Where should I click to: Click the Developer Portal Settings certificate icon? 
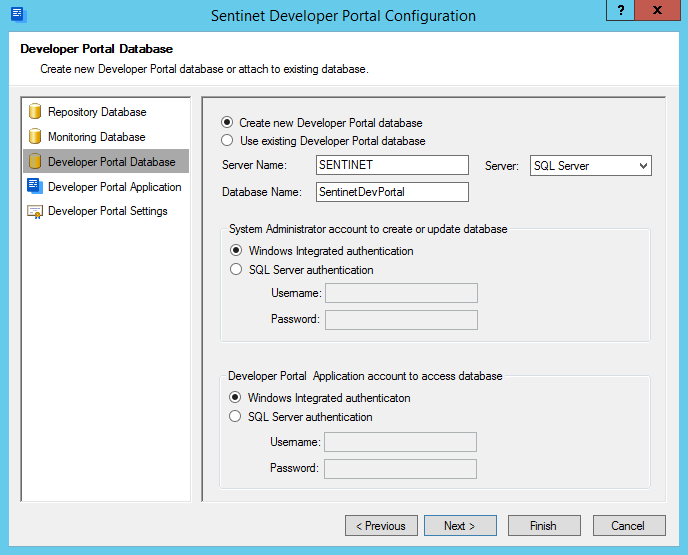35,211
